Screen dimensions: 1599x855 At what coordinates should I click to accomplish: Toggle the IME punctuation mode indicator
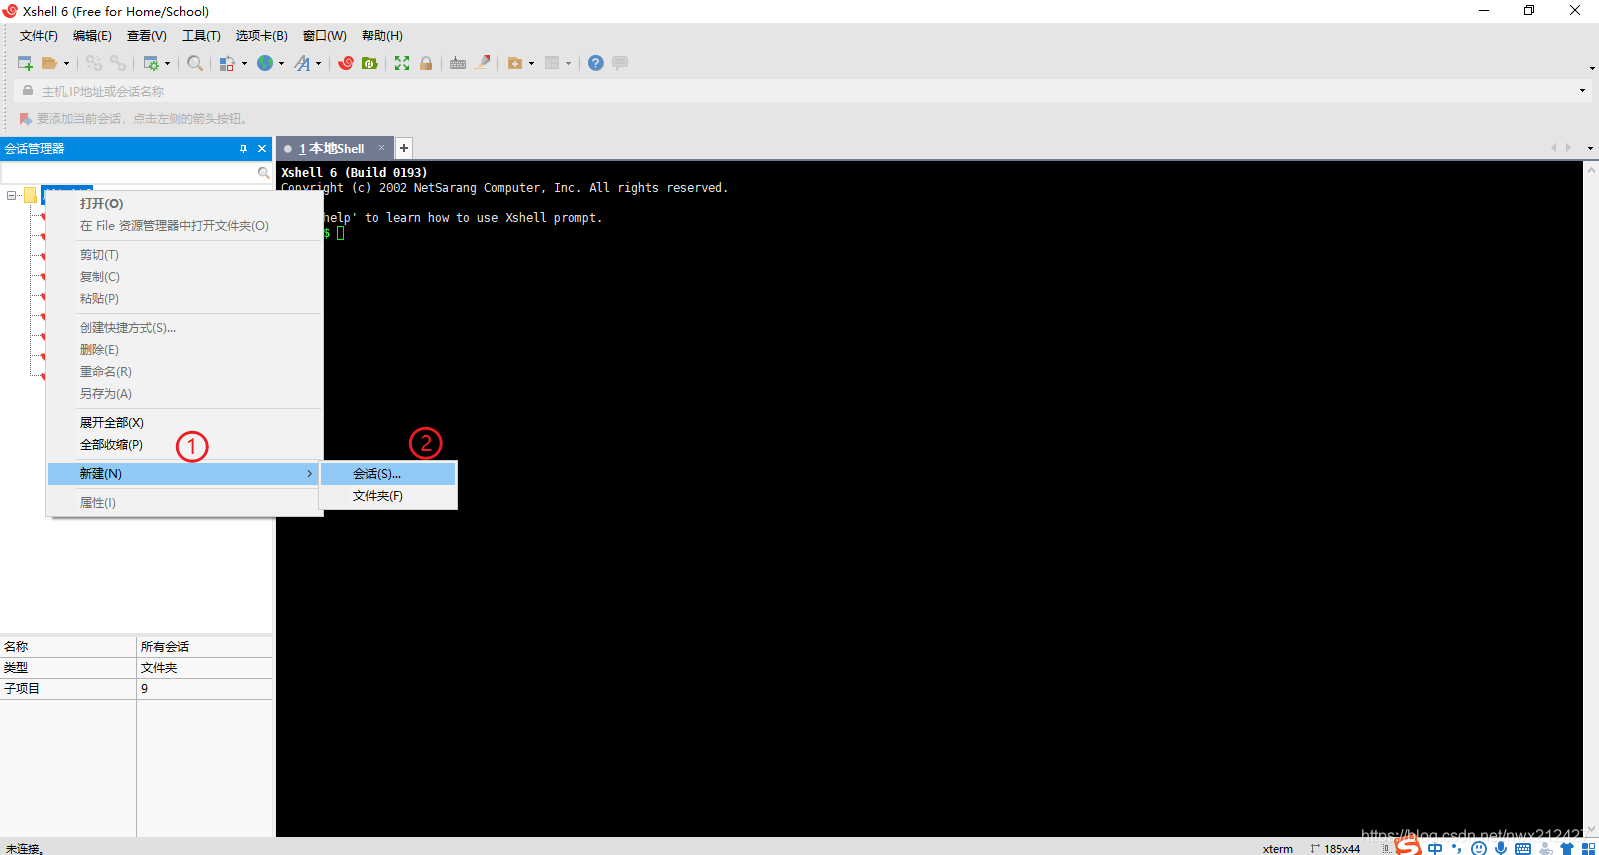[x=1457, y=848]
